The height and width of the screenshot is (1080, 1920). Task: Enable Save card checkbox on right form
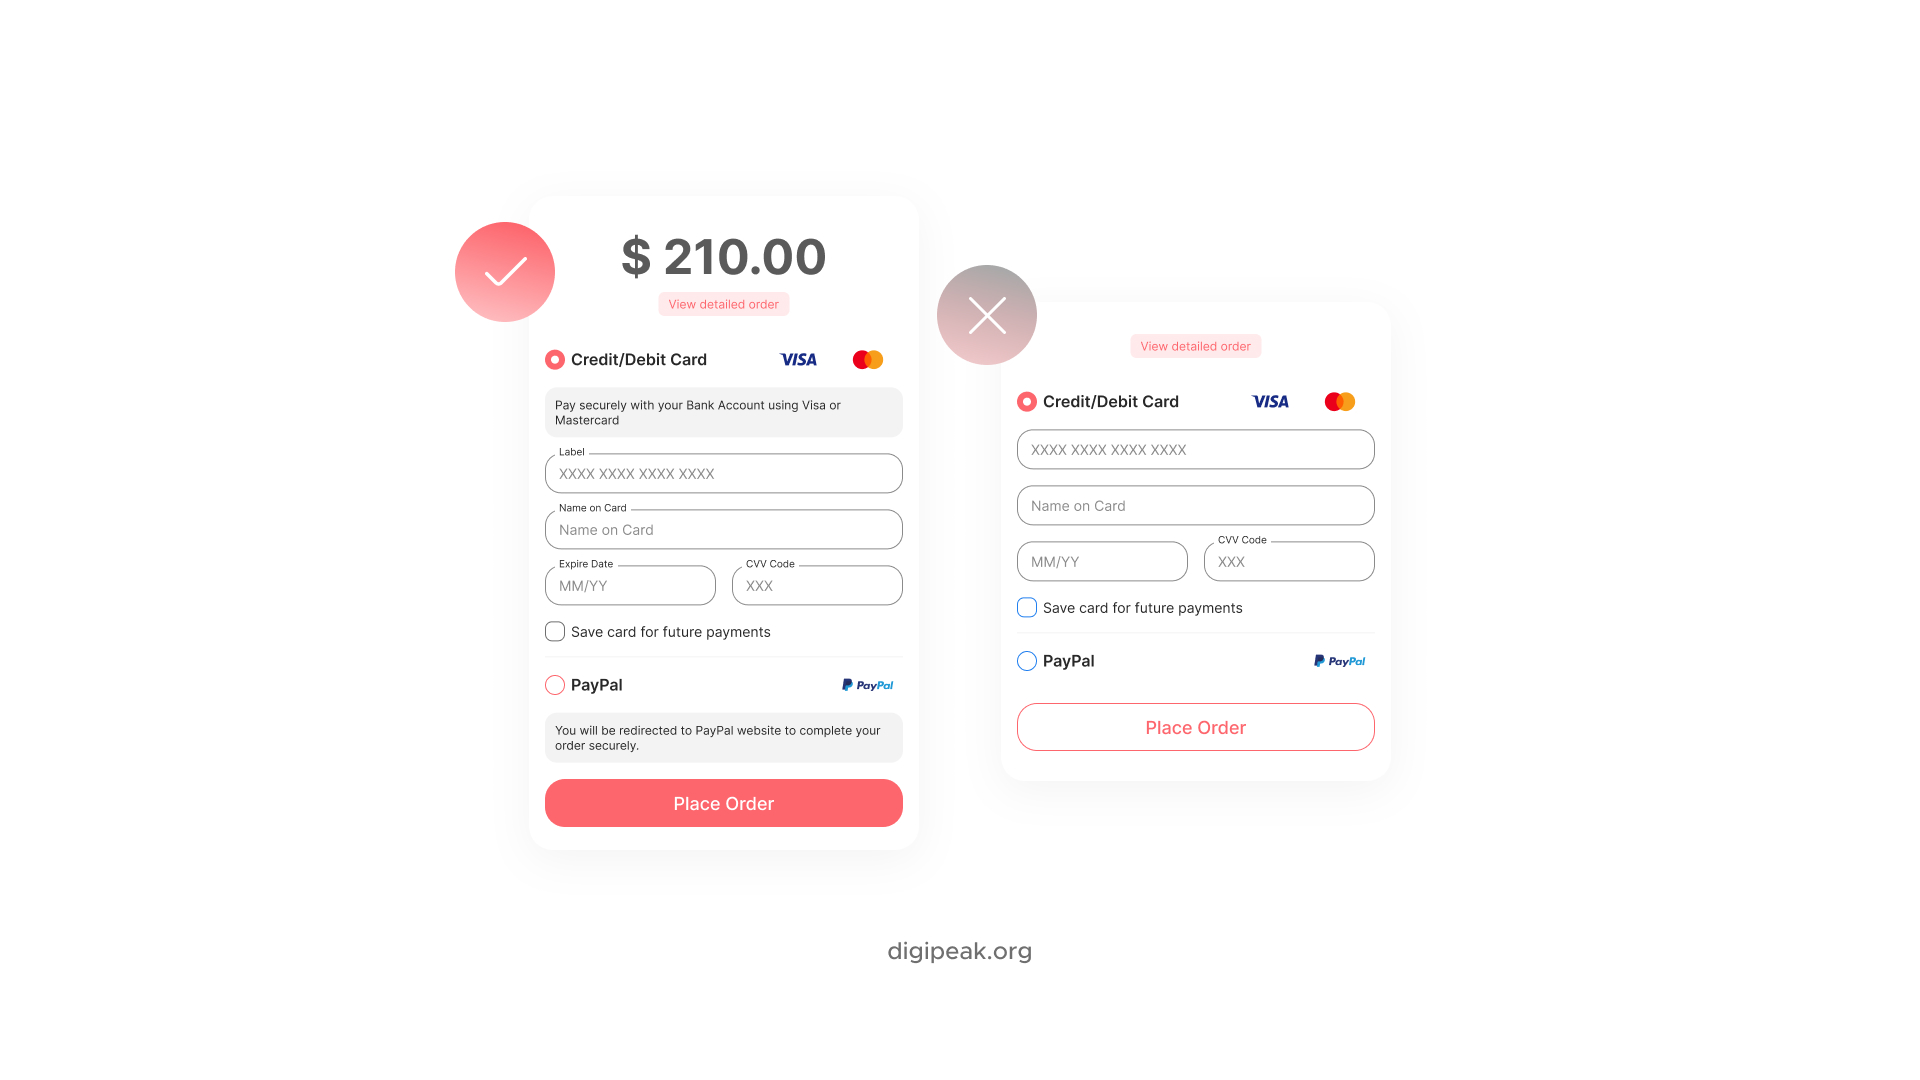[x=1026, y=608]
